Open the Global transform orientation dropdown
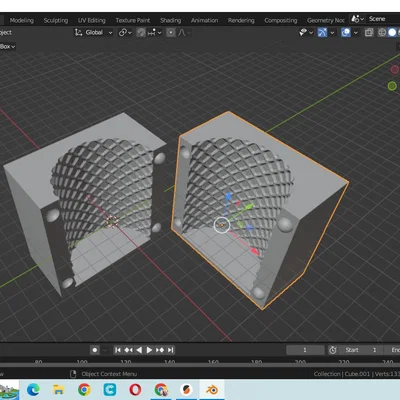The image size is (400, 400). pos(93,32)
